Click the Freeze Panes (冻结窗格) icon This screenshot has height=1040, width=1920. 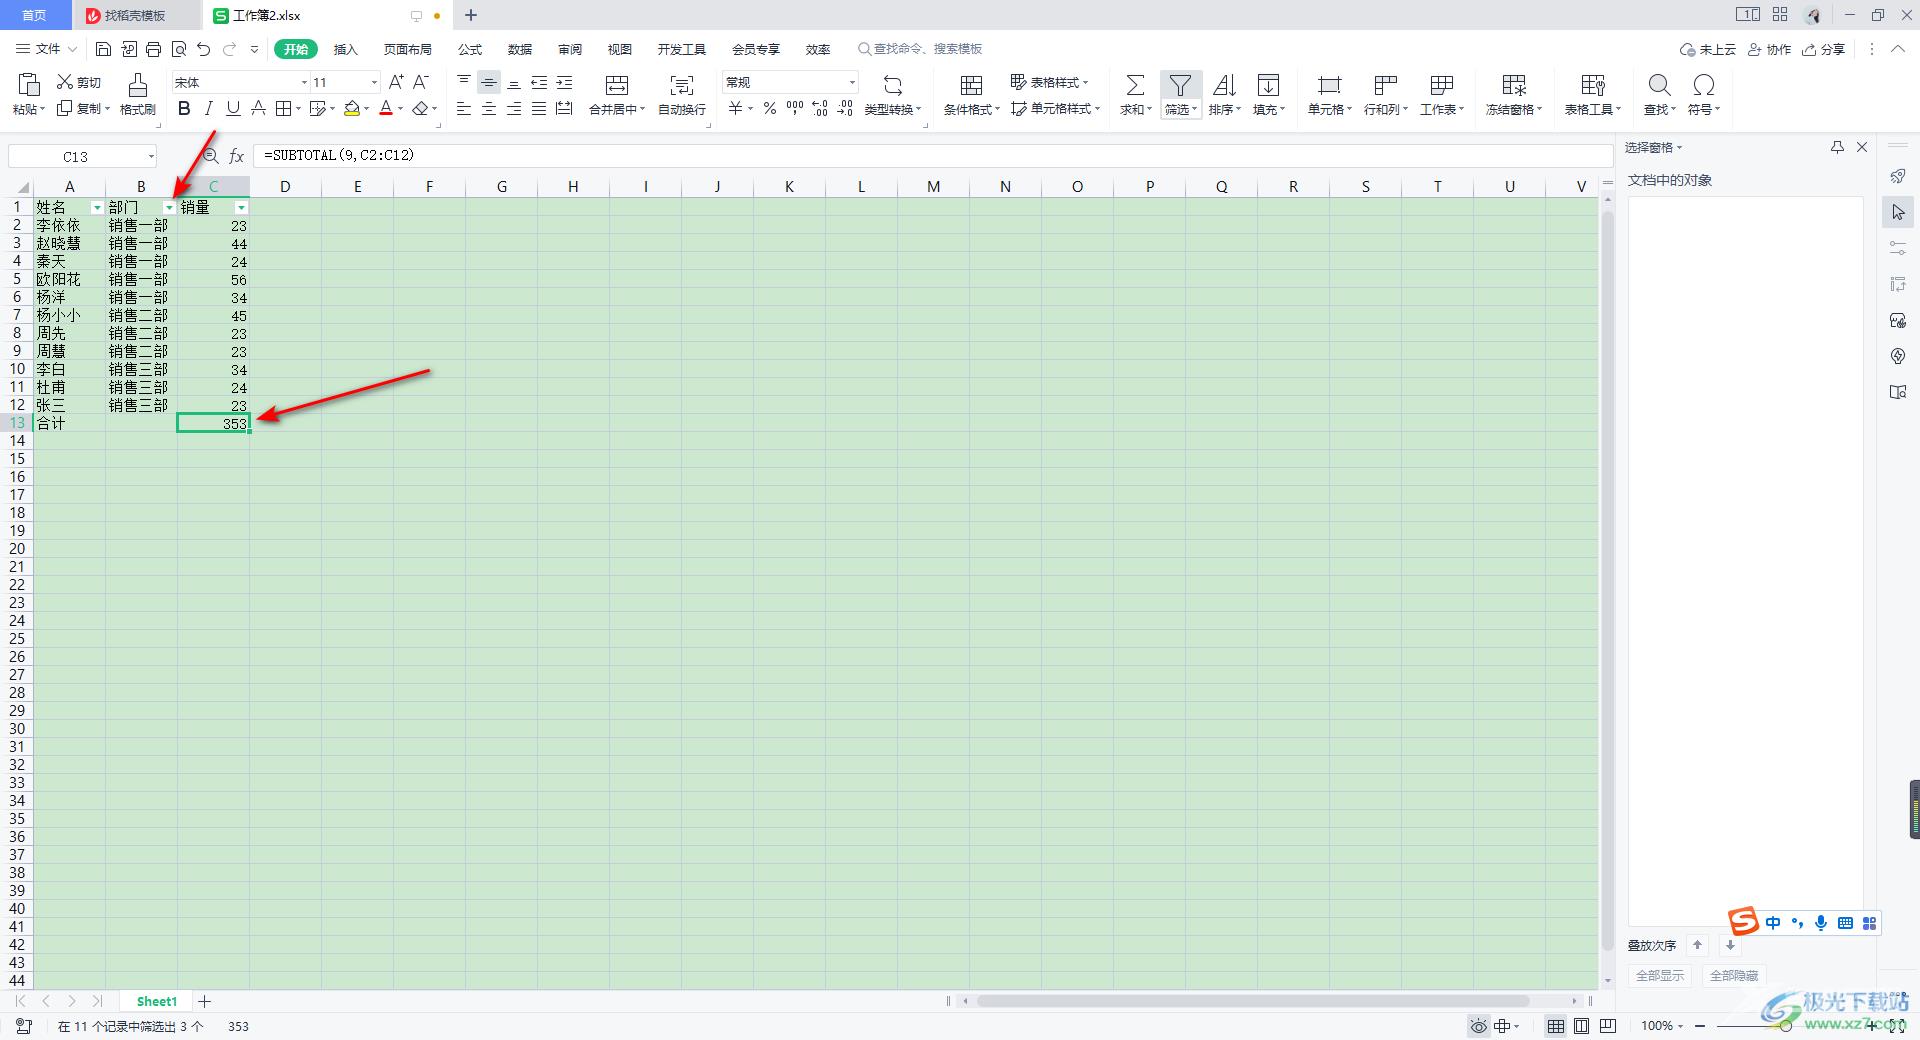[1514, 85]
